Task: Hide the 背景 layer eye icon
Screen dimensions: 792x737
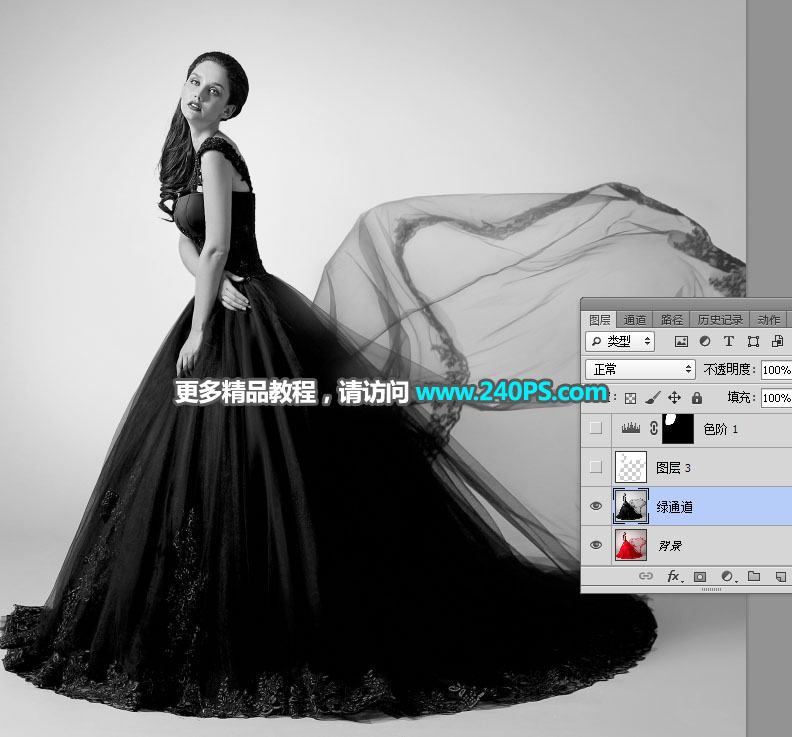Action: tap(596, 545)
